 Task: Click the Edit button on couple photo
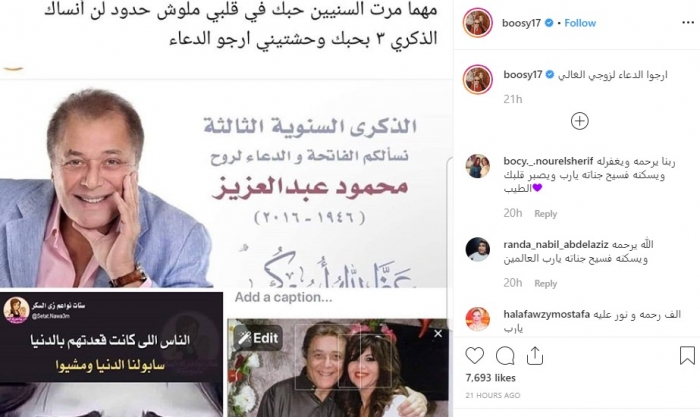click(x=258, y=338)
